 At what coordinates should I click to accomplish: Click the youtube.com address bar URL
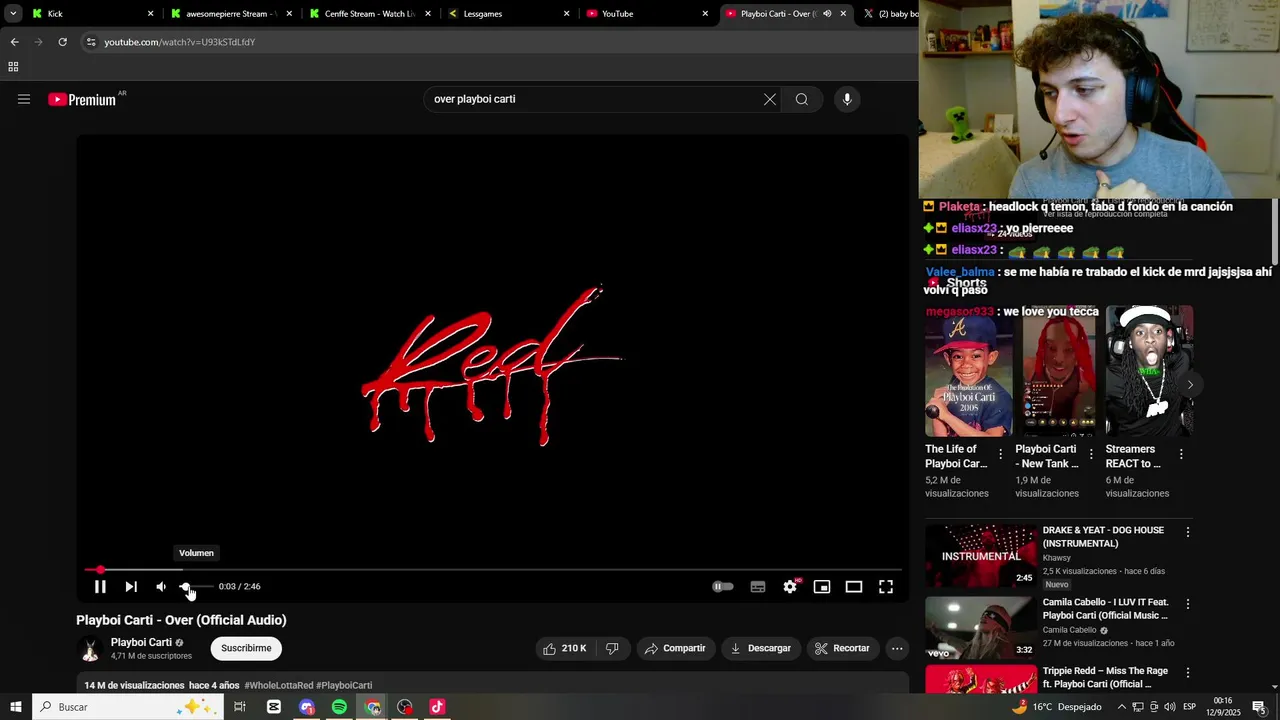tap(180, 42)
